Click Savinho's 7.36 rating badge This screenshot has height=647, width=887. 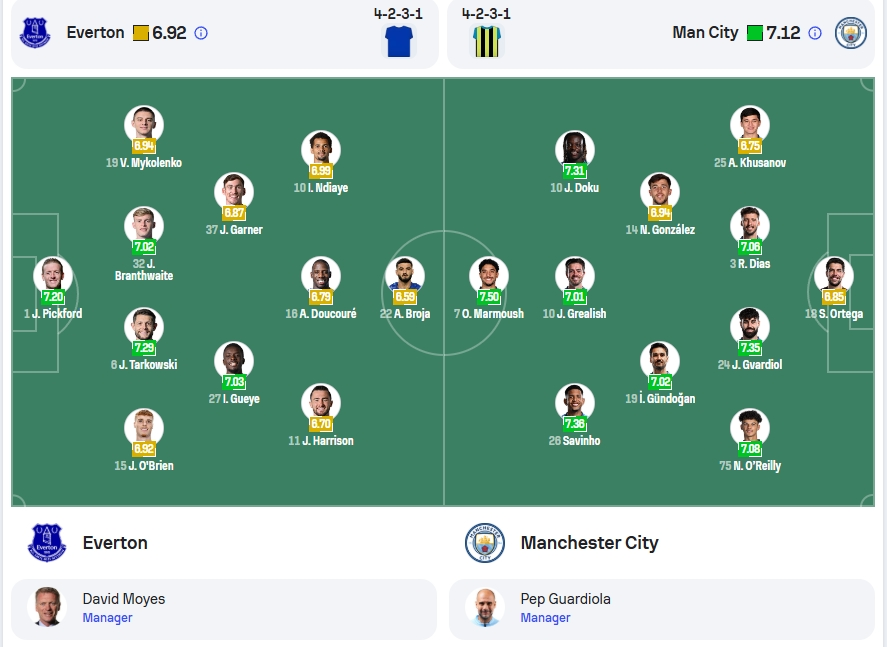[x=575, y=424]
